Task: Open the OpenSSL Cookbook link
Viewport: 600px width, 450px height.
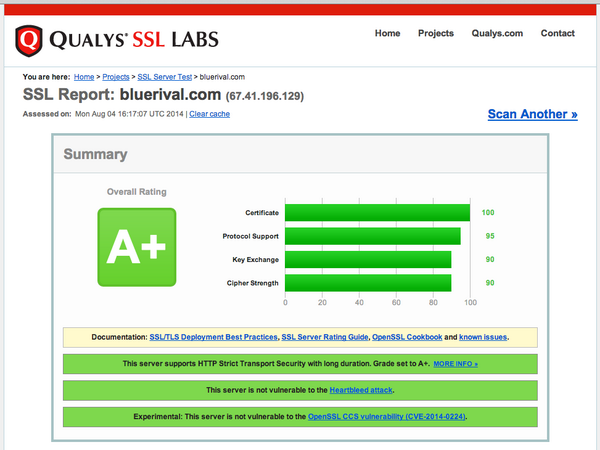Action: click(407, 337)
